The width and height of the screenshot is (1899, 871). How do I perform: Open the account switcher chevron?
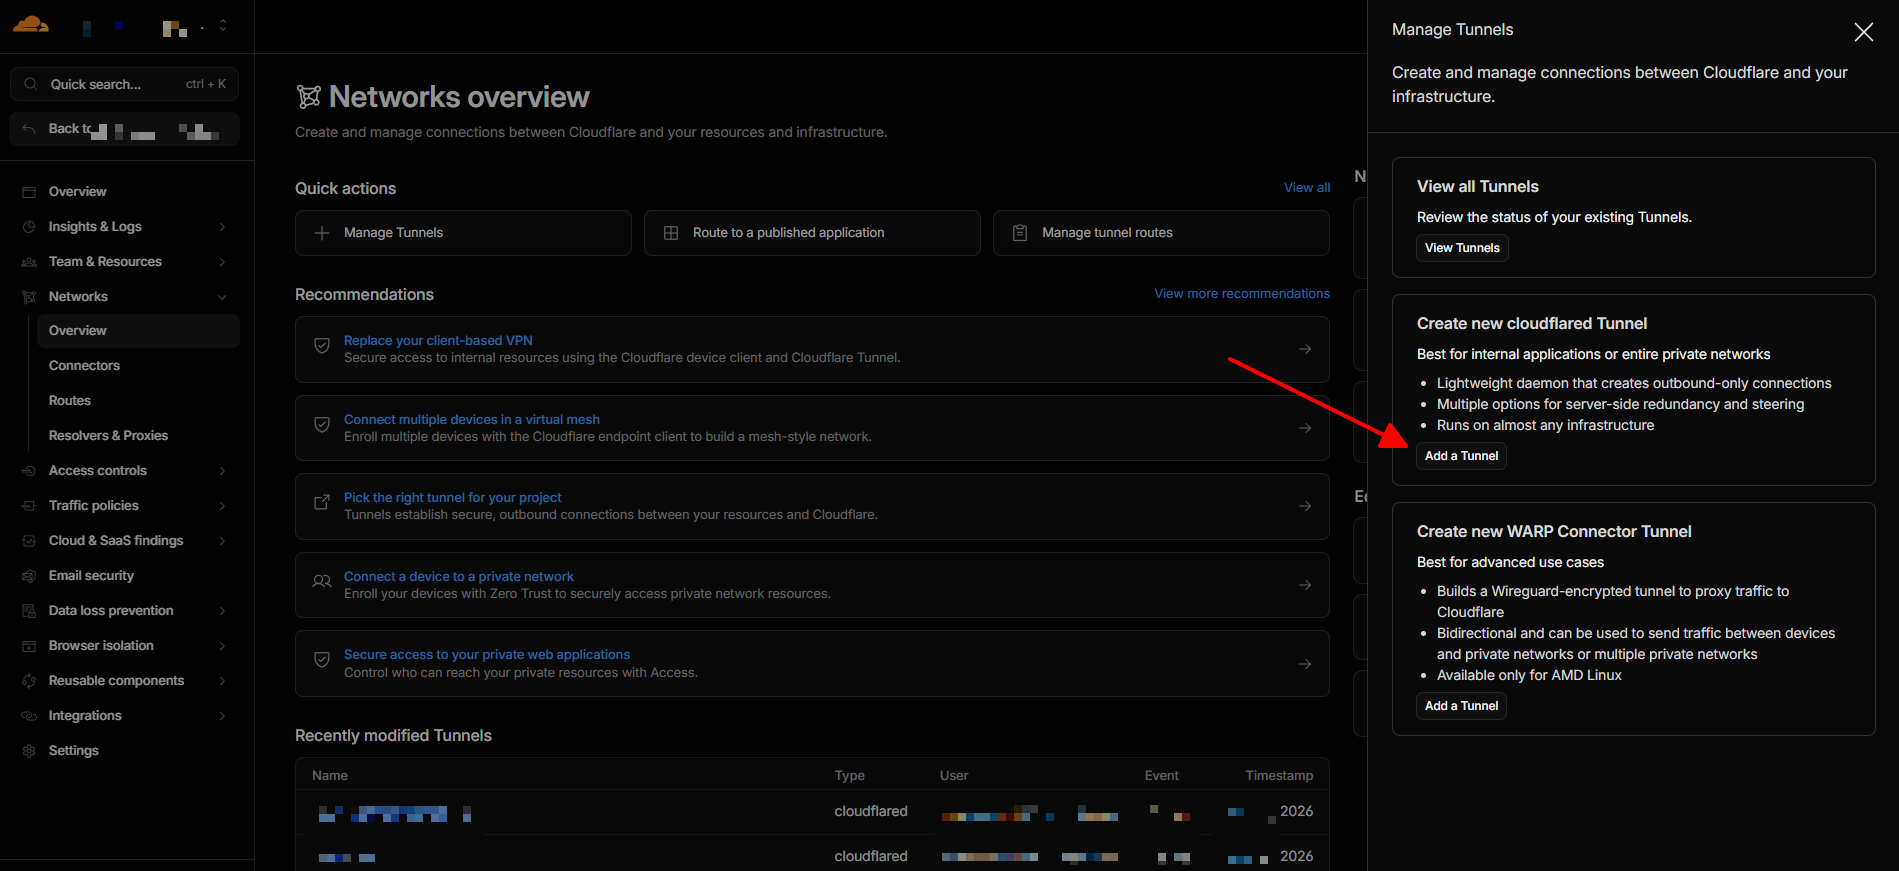click(x=223, y=26)
